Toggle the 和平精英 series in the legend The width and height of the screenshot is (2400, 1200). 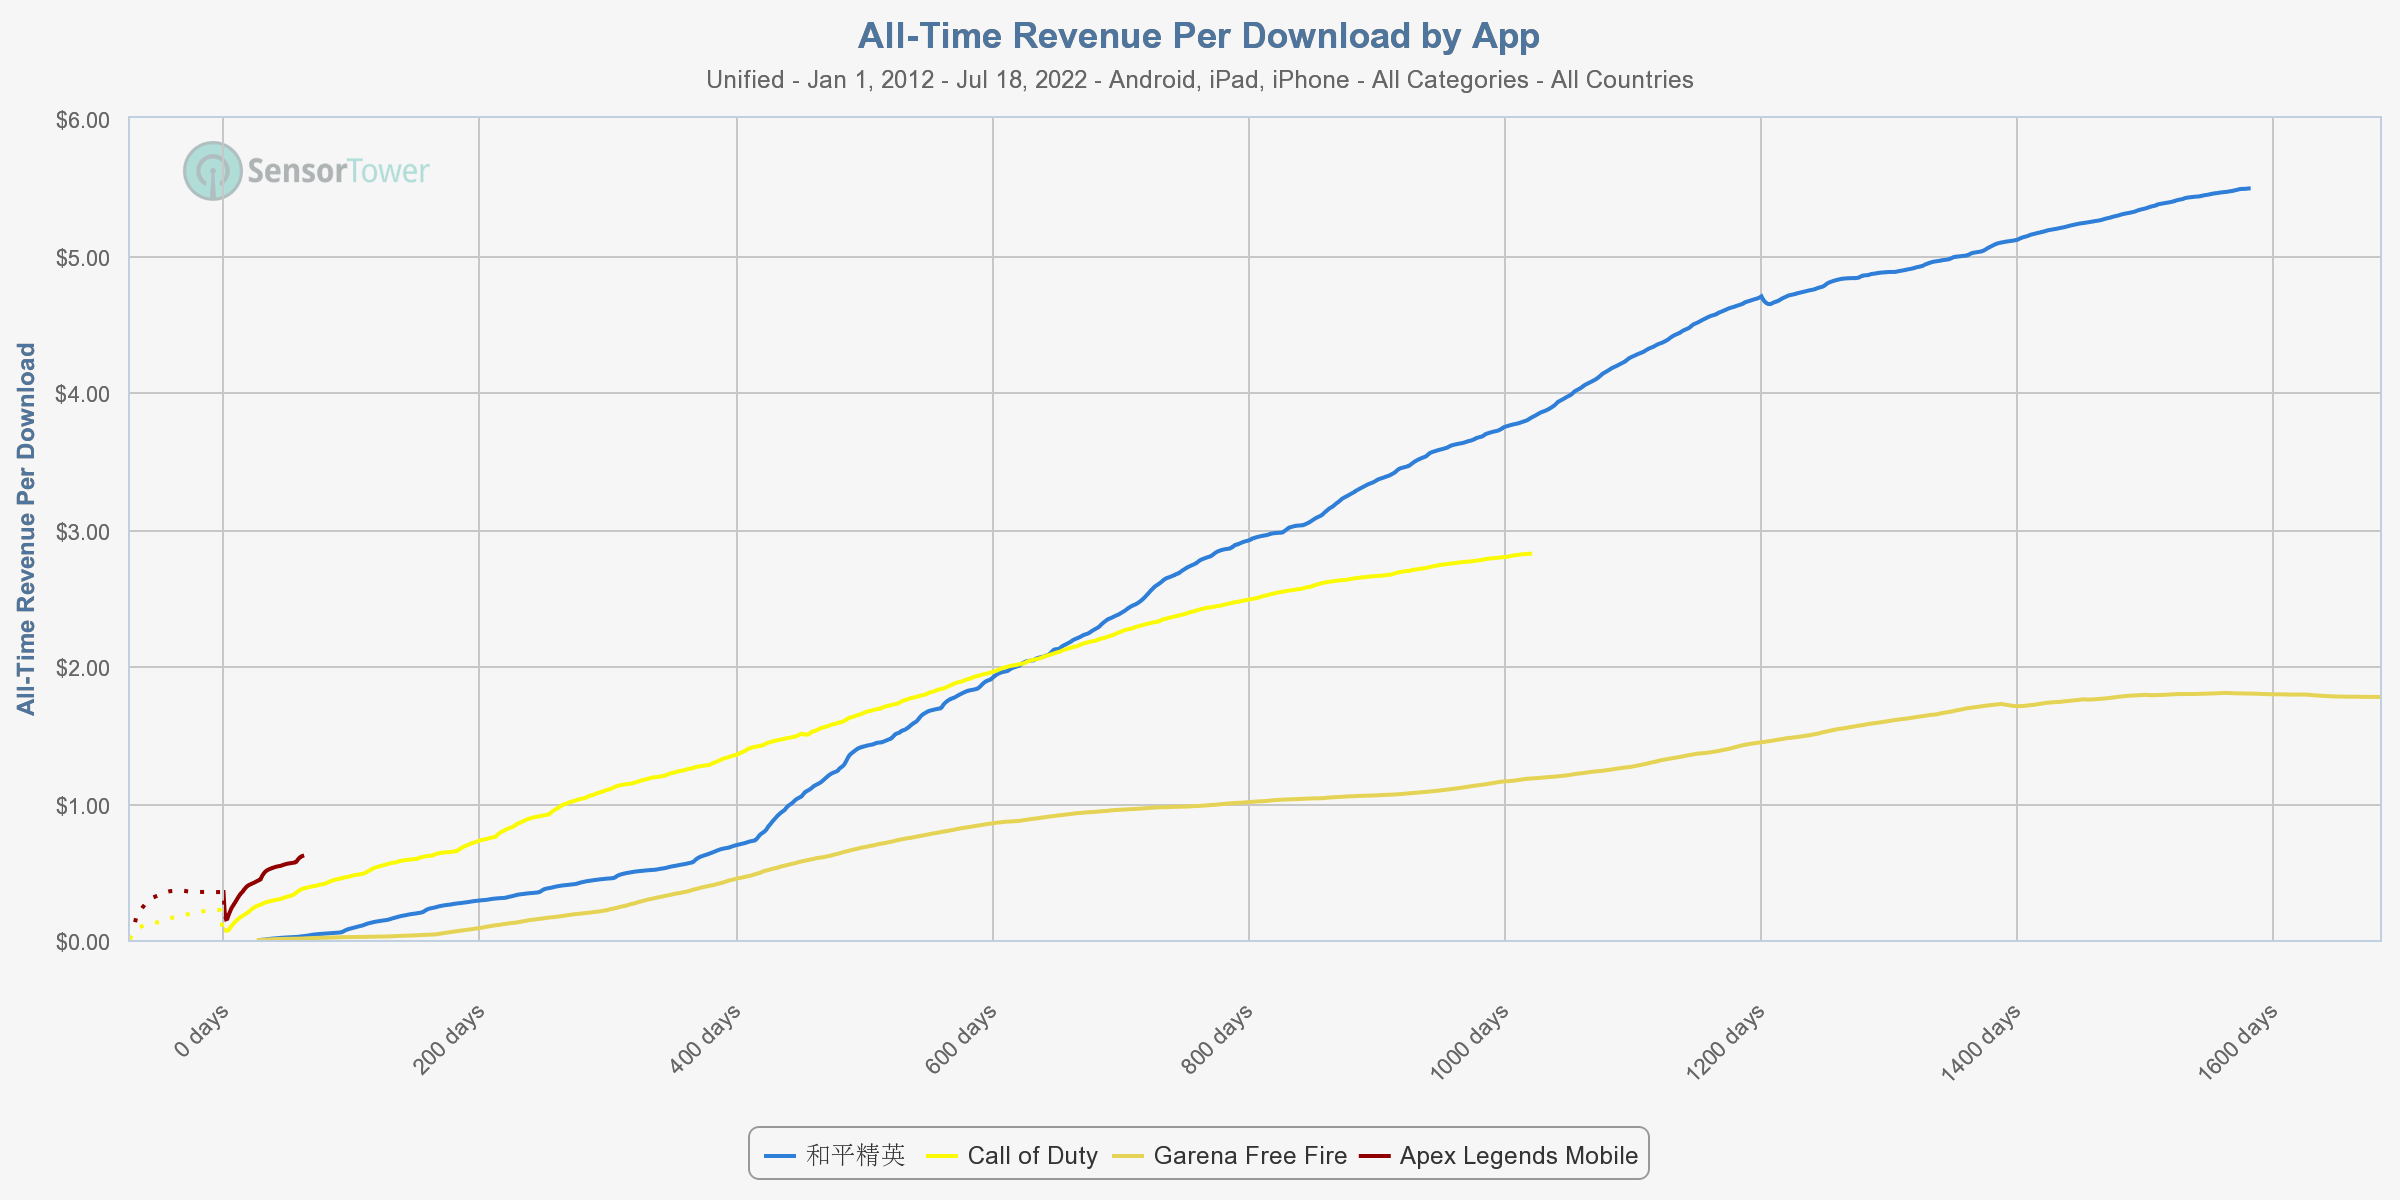point(834,1156)
